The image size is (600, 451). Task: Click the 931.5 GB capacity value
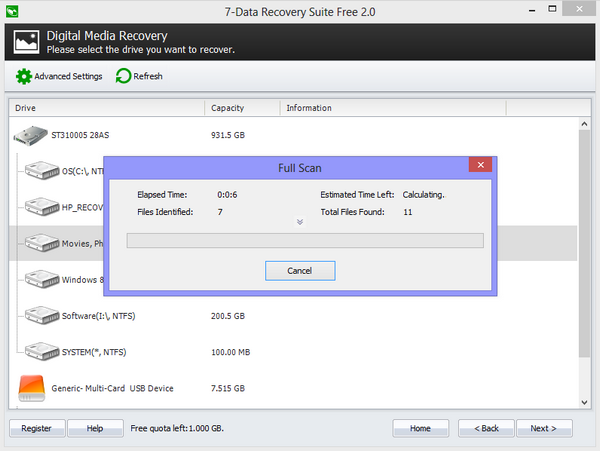(228, 135)
